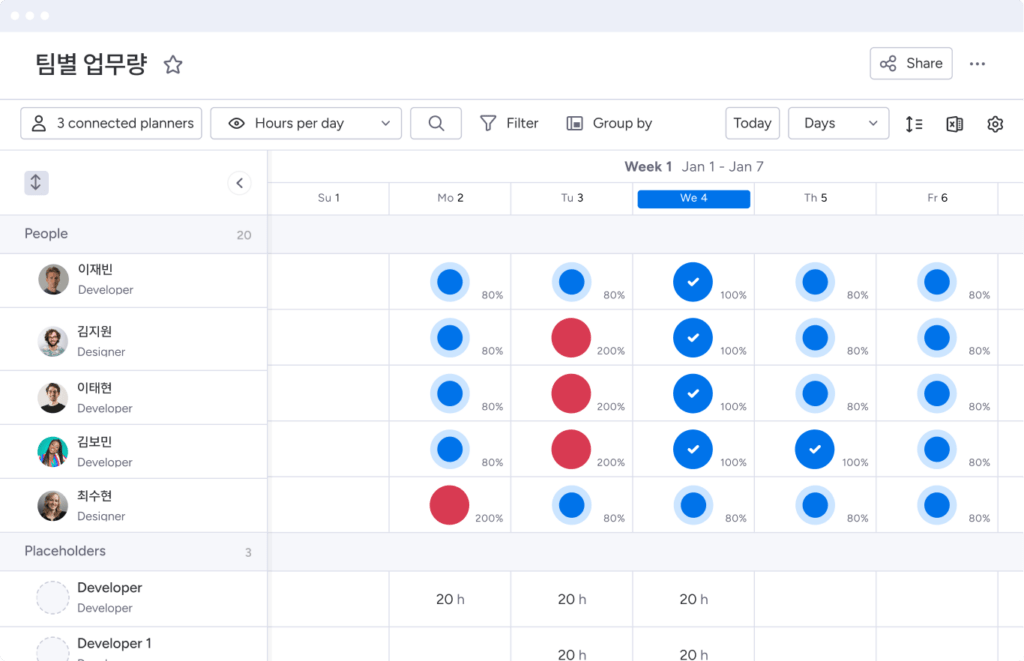Select the We 4 day column header
1024x661 pixels.
693,198
